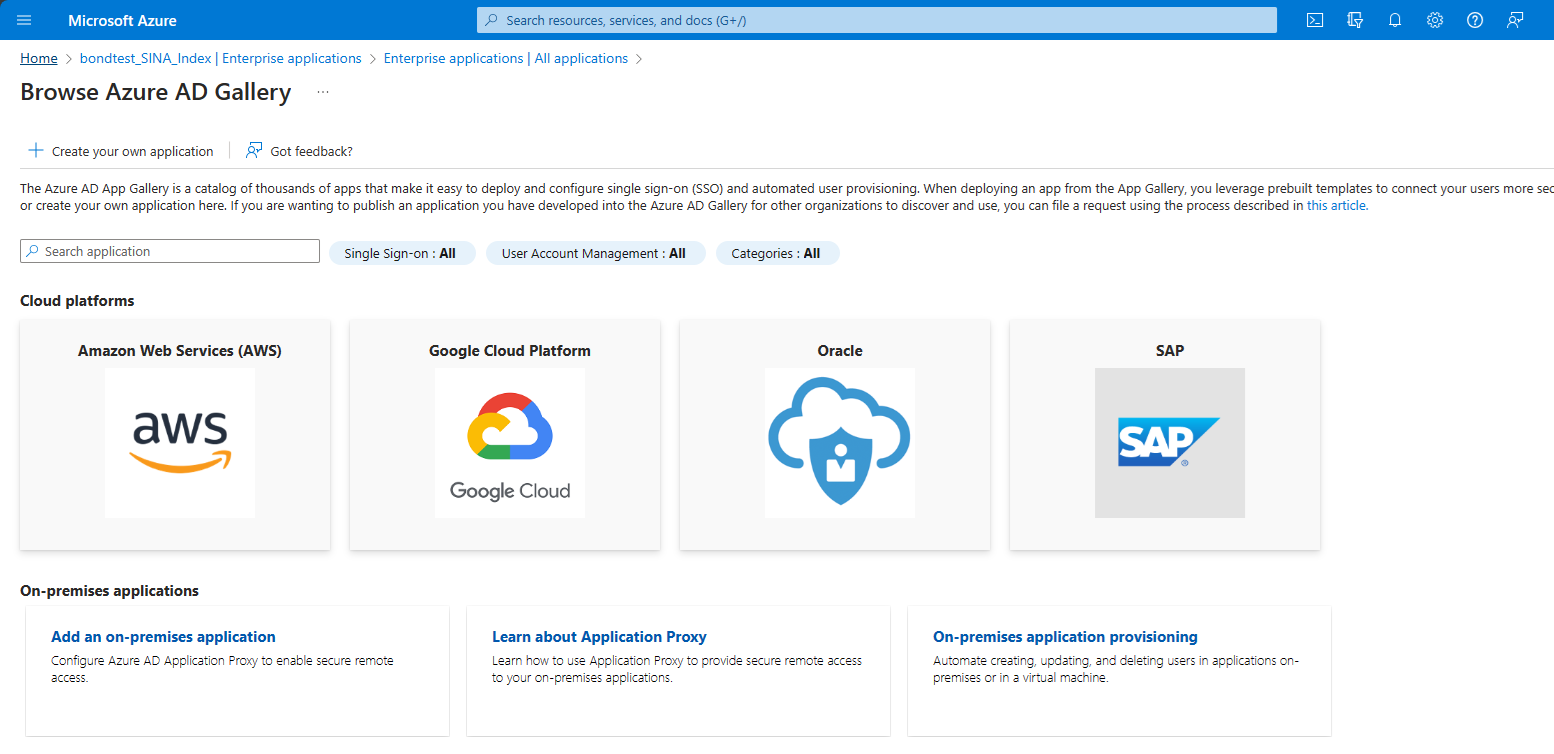
Task: Click Create your own application
Action: pos(121,151)
